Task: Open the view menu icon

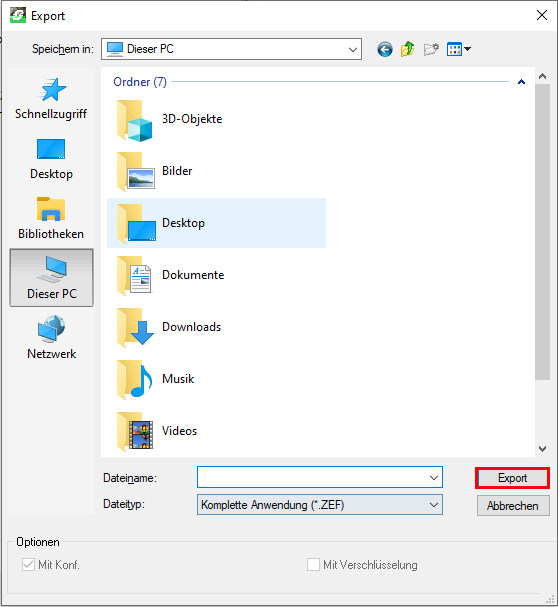Action: (458, 49)
